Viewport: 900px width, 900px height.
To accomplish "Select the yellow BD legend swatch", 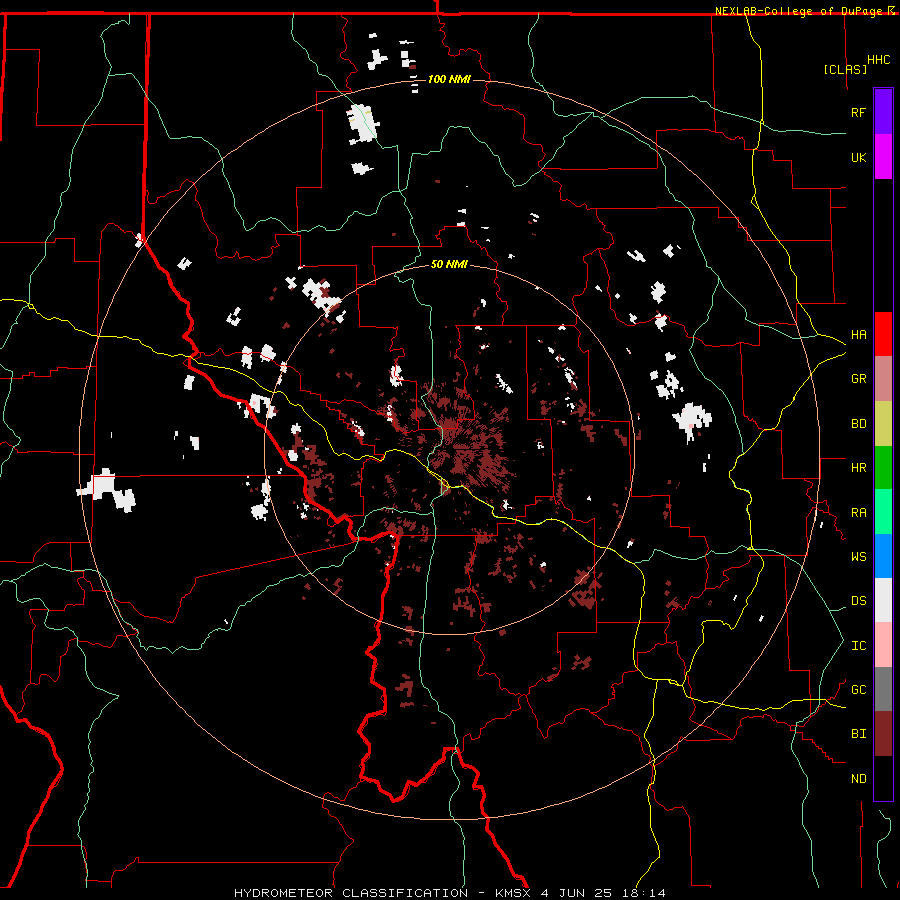I will pyautogui.click(x=883, y=424).
